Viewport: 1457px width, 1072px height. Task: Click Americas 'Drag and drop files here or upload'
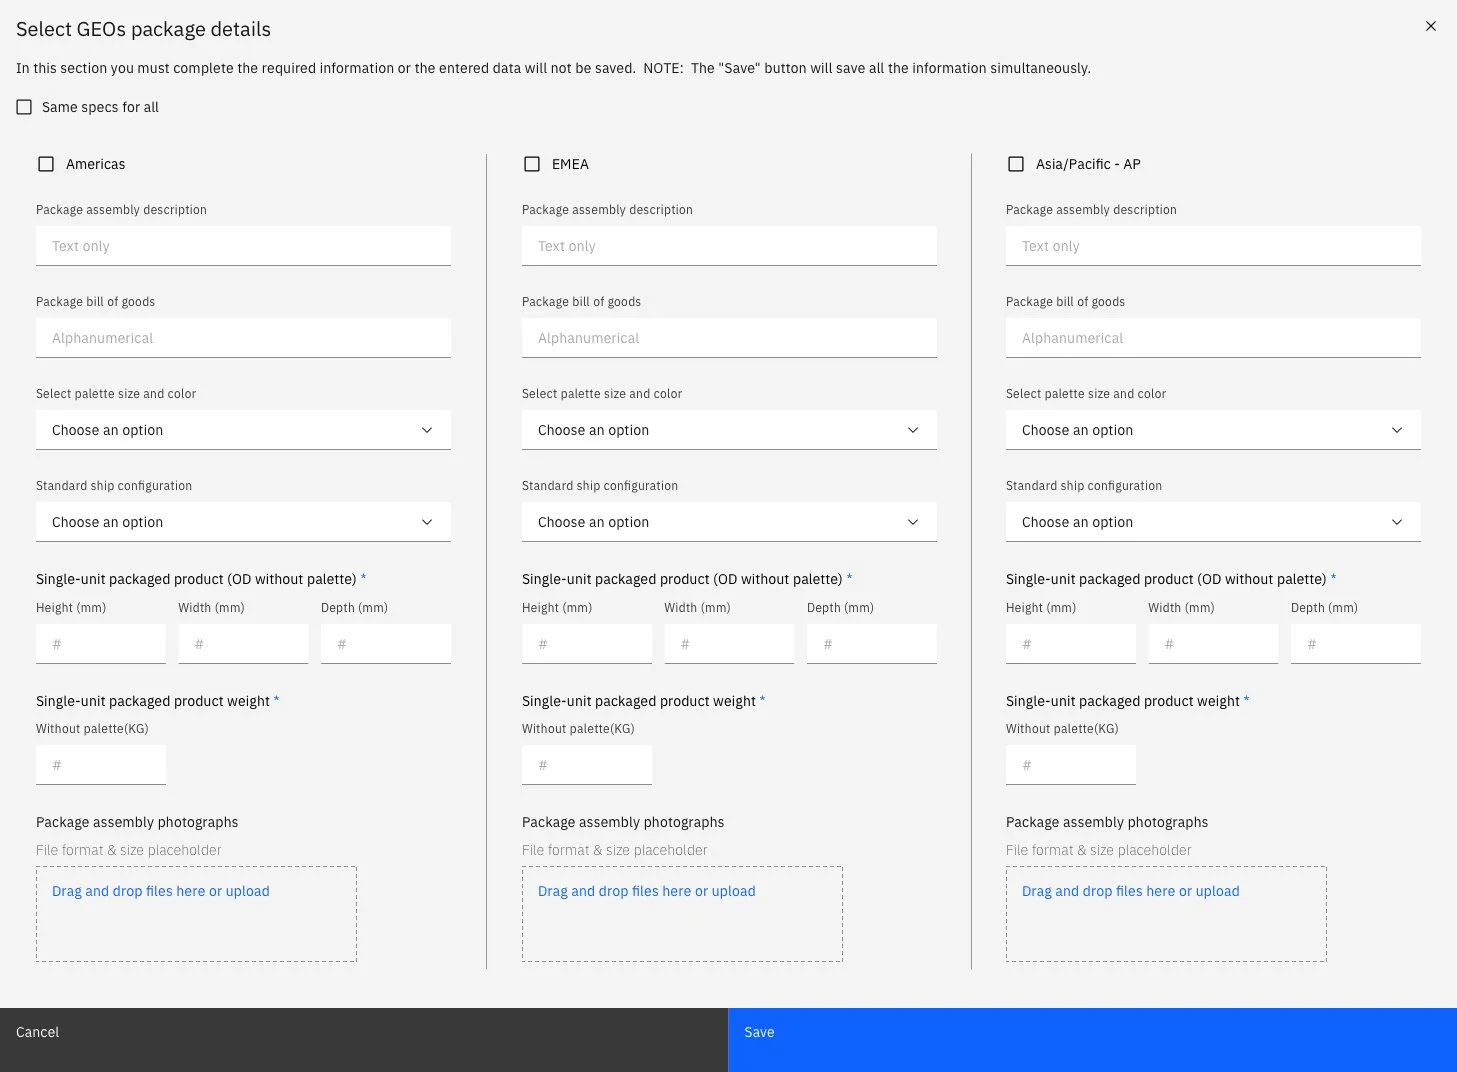pos(161,891)
